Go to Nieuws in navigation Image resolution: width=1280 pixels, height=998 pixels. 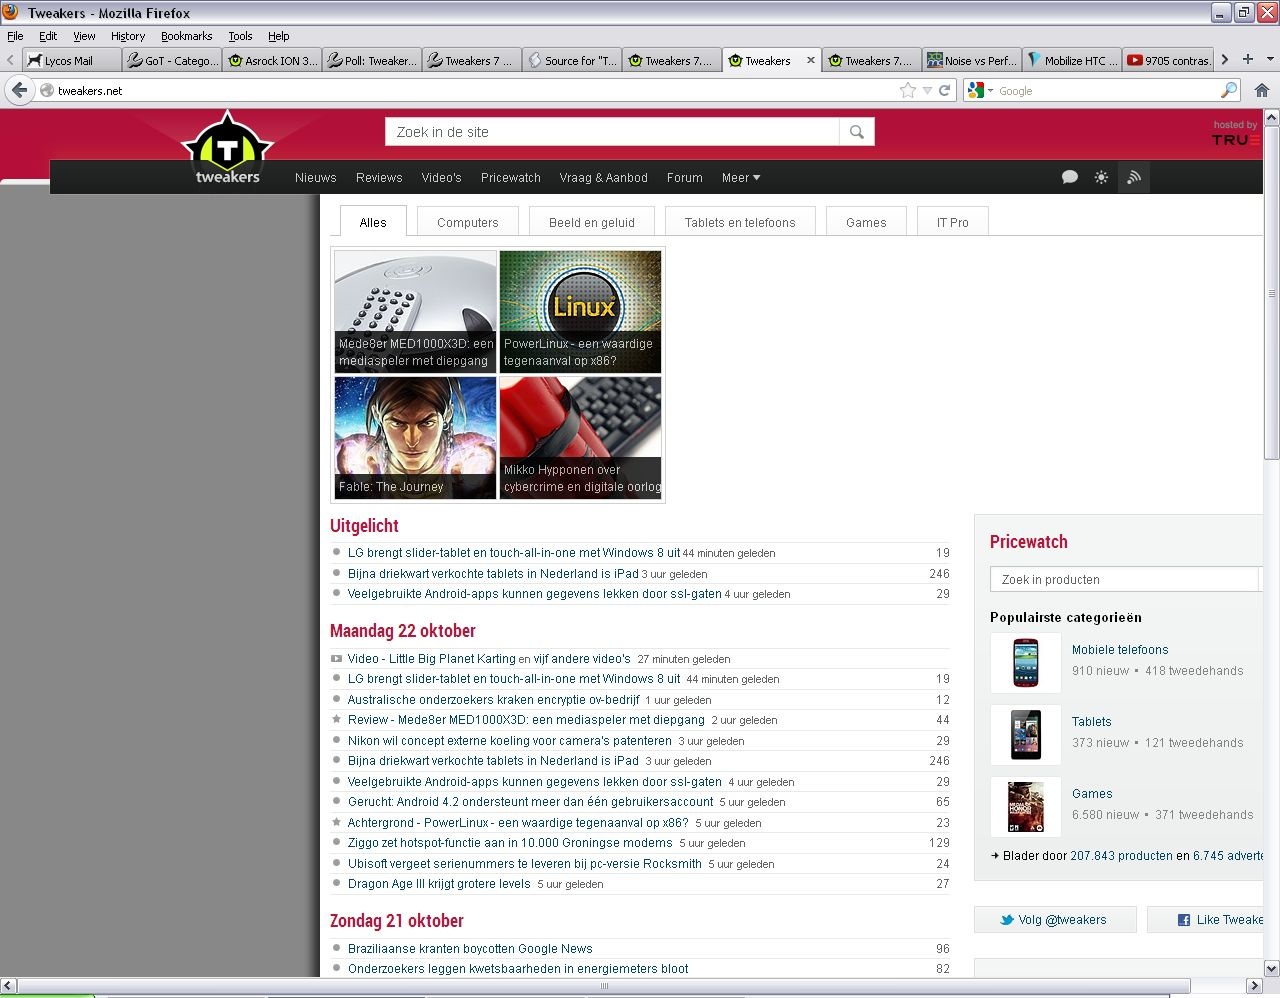pos(316,177)
